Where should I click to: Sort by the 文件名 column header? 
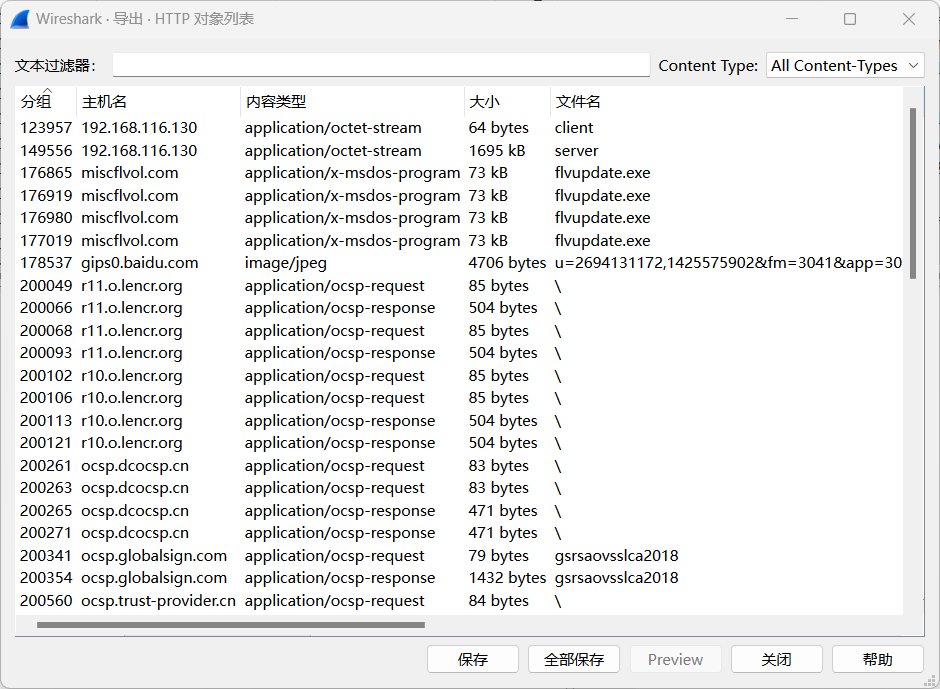[x=578, y=102]
